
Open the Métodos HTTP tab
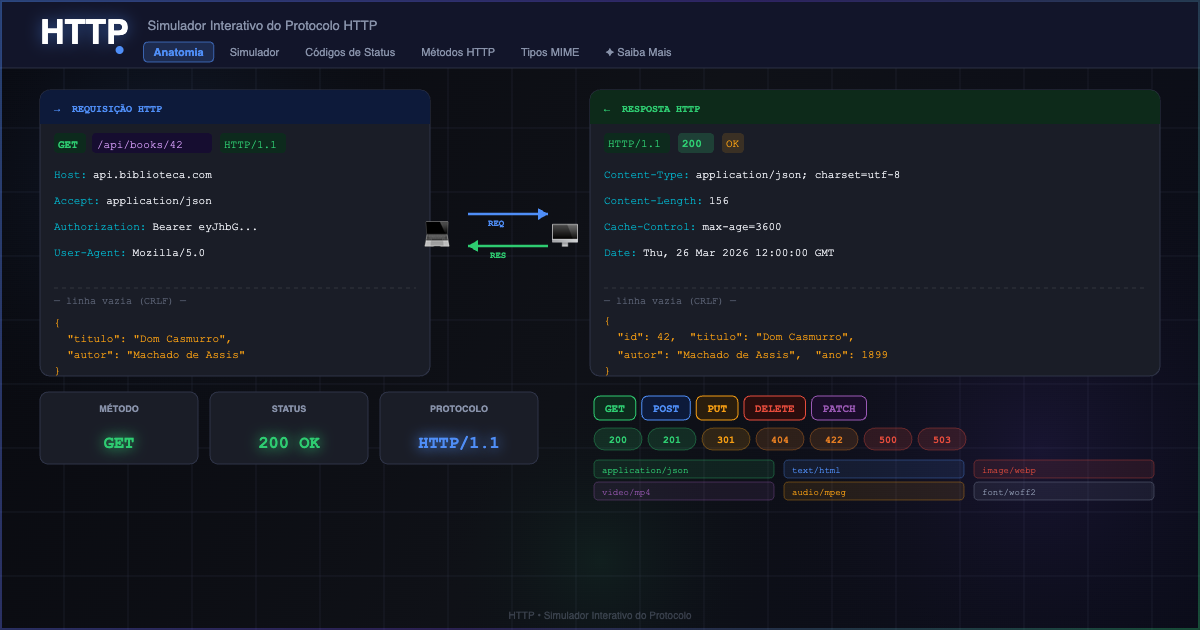click(x=458, y=52)
